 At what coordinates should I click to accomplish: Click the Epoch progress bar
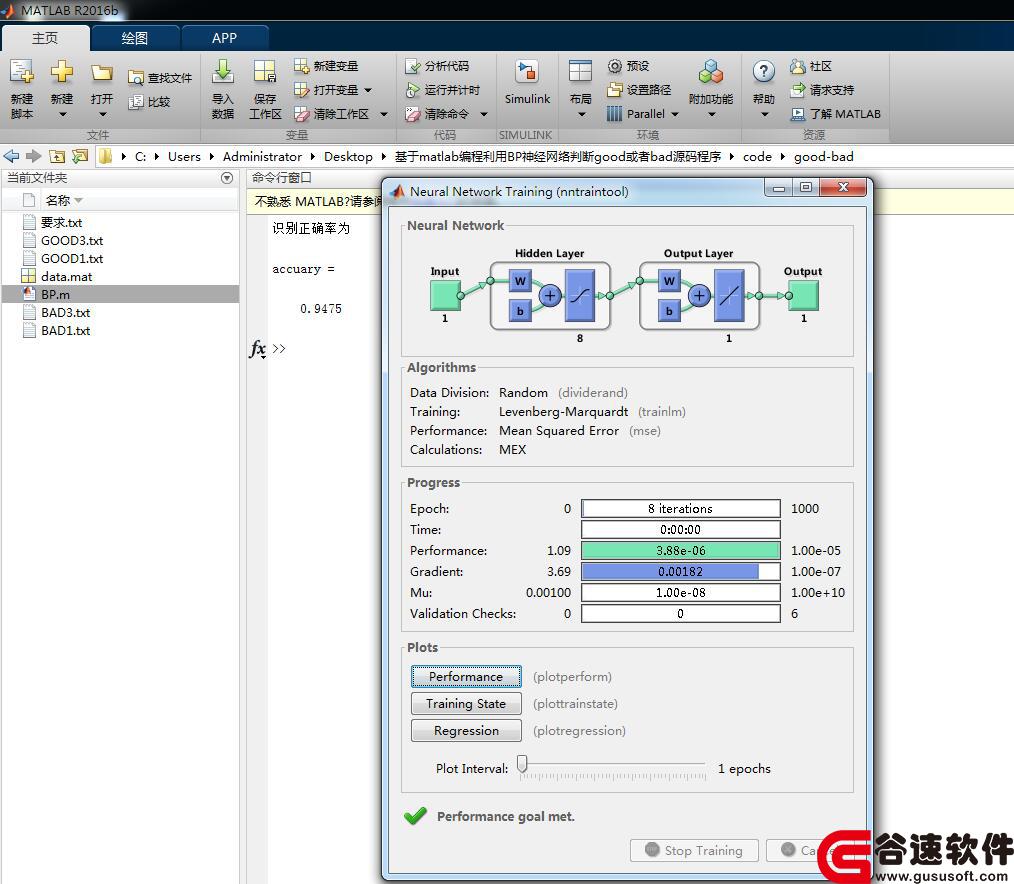pyautogui.click(x=680, y=508)
